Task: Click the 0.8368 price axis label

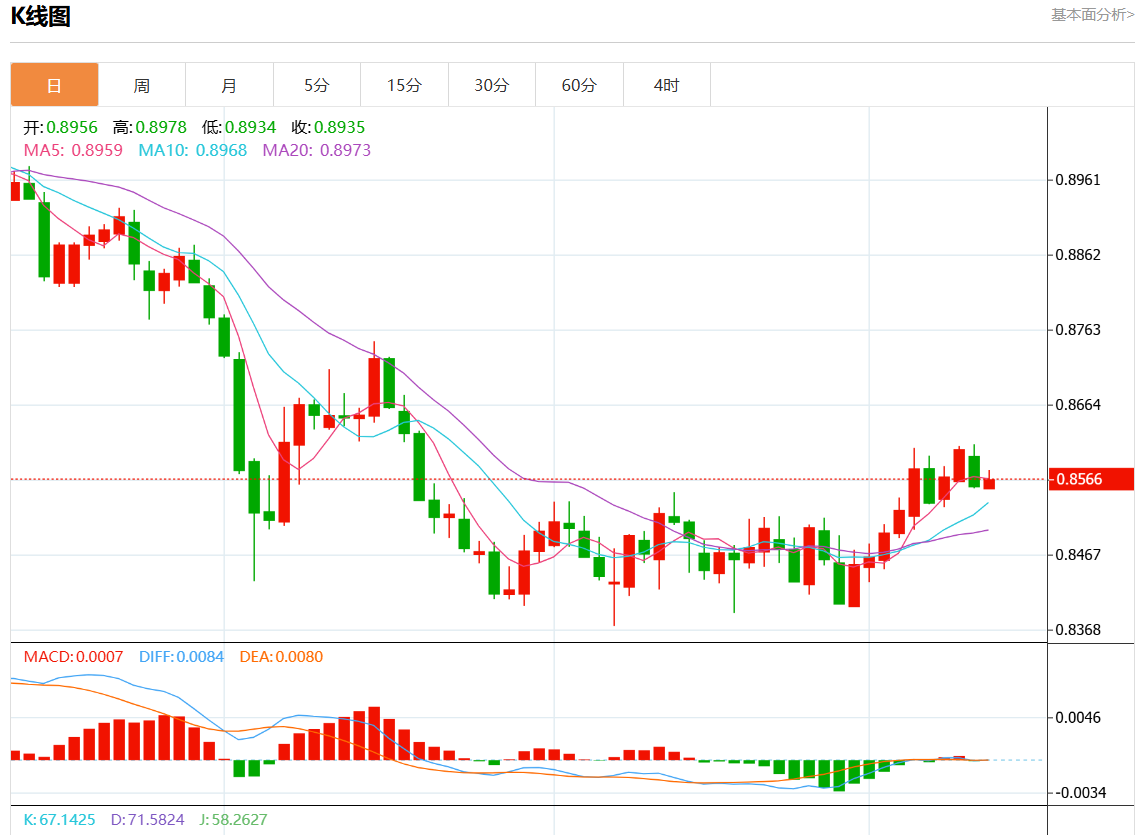Action: (x=1078, y=630)
